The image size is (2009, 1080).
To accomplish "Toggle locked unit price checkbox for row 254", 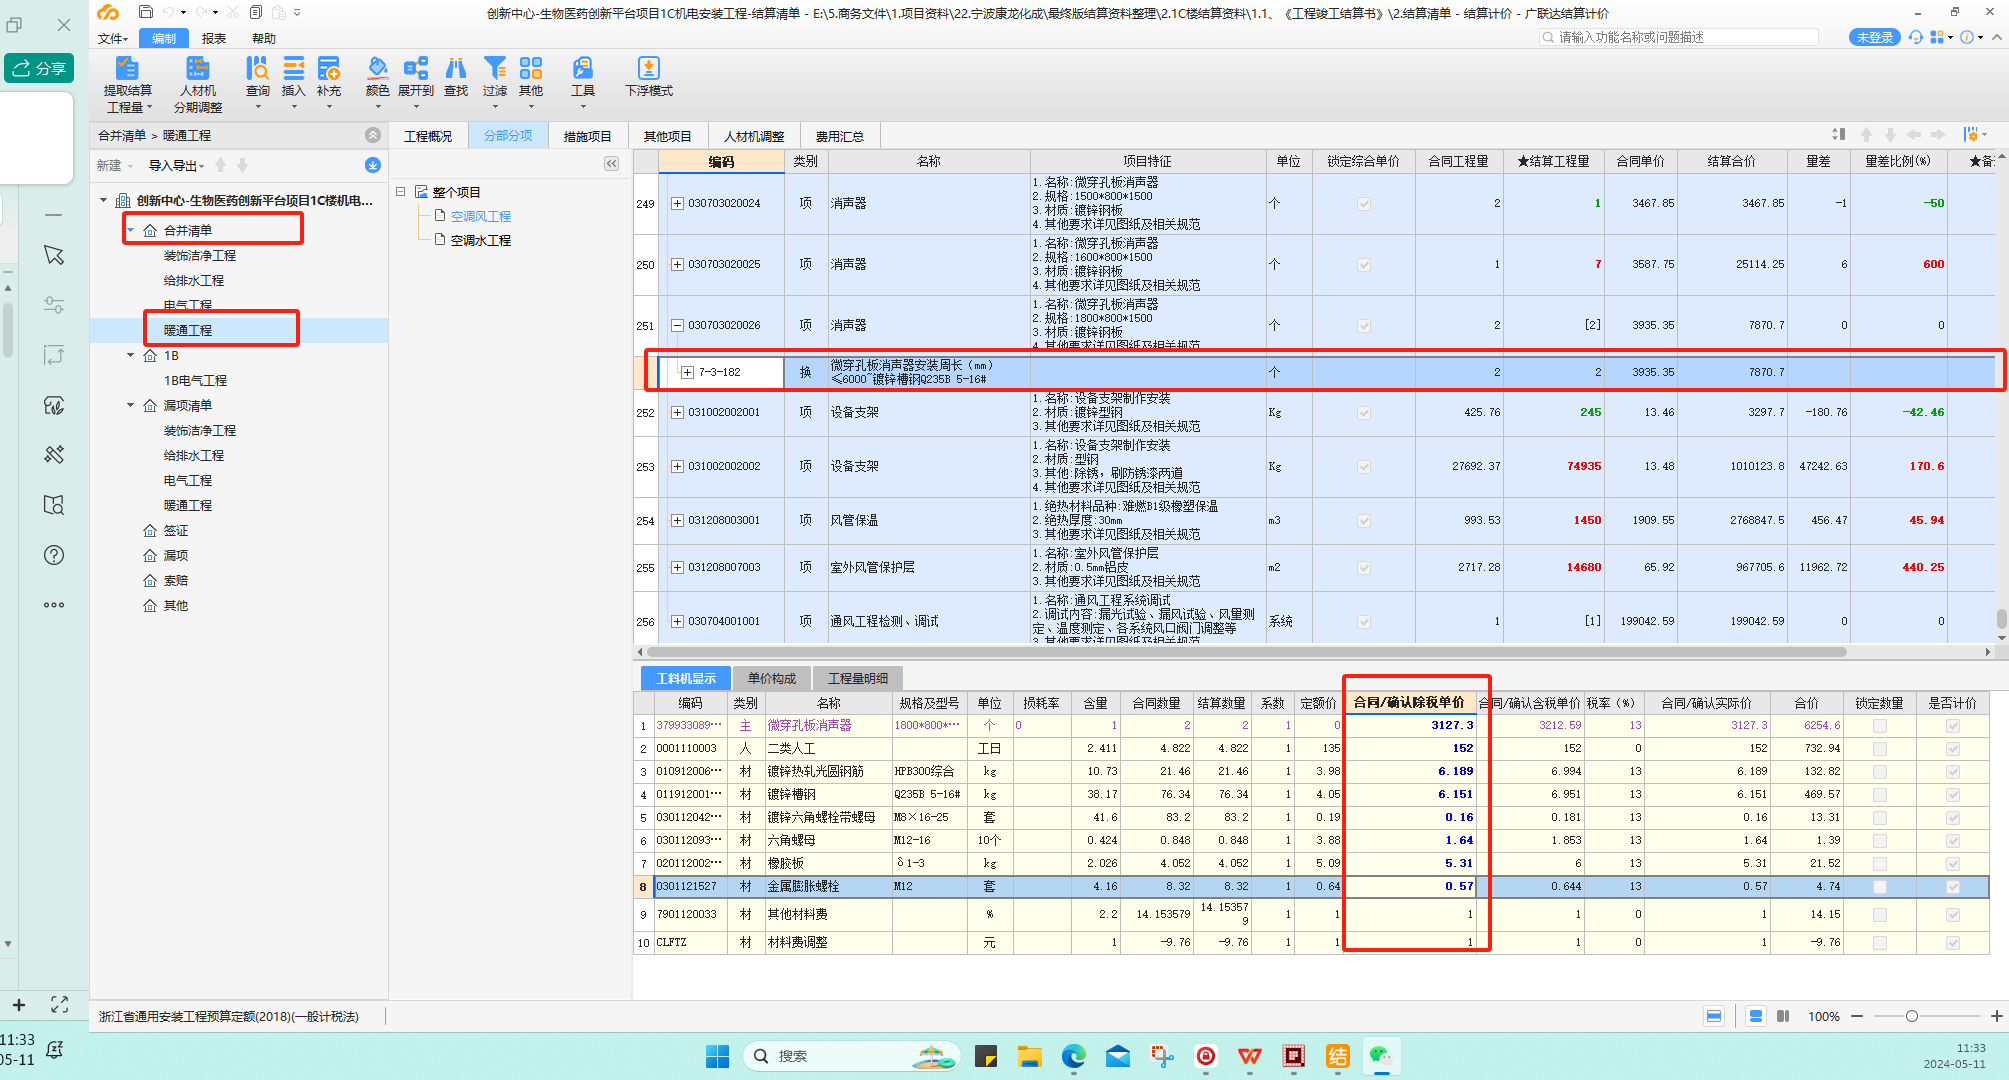I will [x=1364, y=521].
